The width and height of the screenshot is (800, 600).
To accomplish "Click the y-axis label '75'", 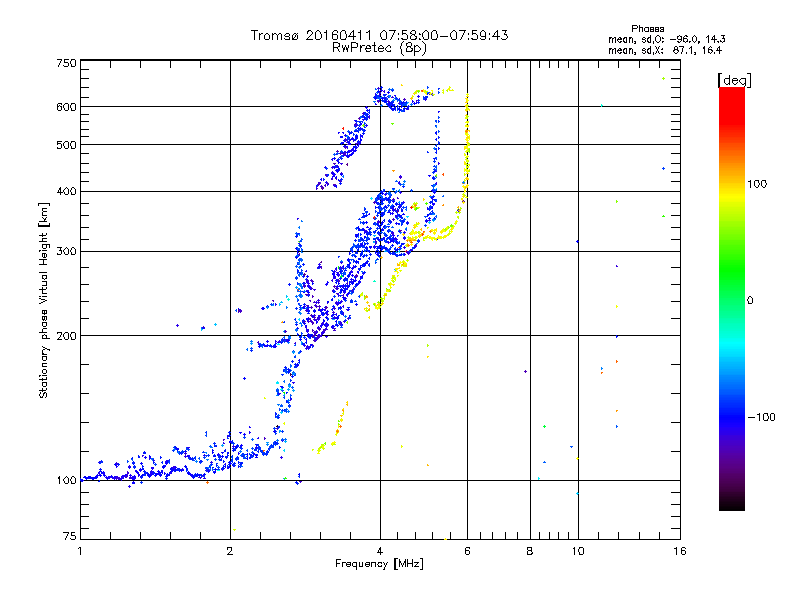I will click(x=70, y=536).
